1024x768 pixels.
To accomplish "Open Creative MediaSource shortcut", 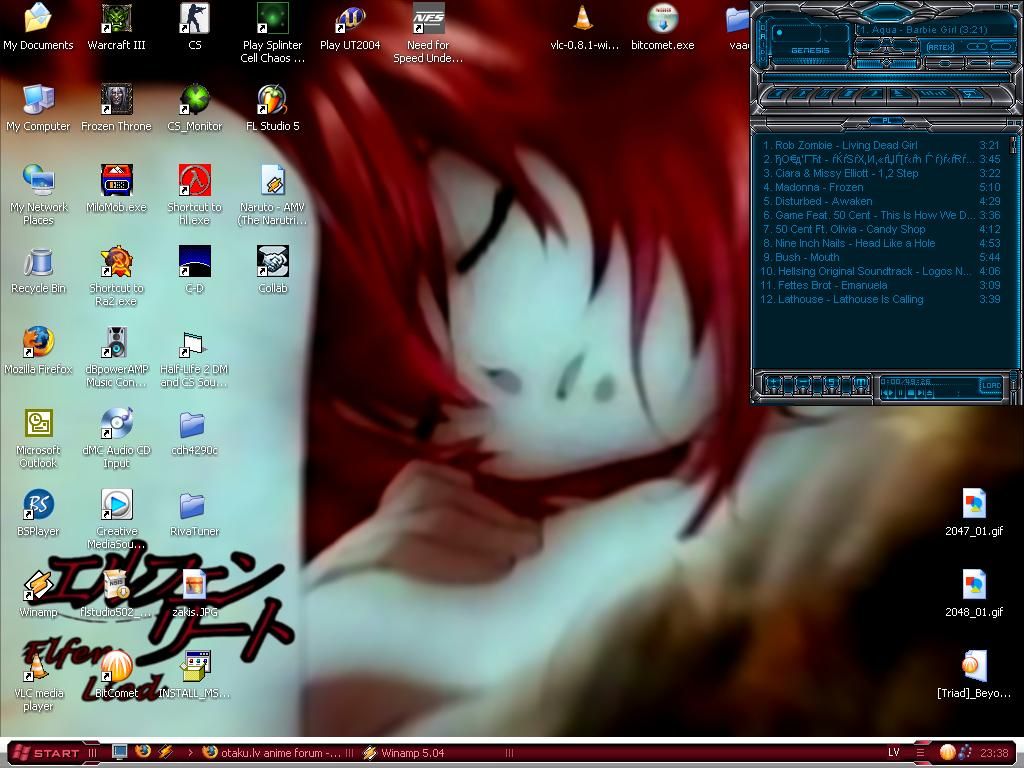I will point(116,519).
